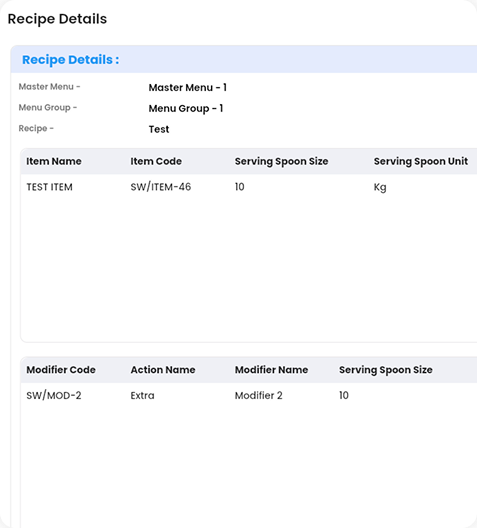The width and height of the screenshot is (477, 528).
Task: Click Serving Spoon Size header in items table
Action: [x=281, y=161]
